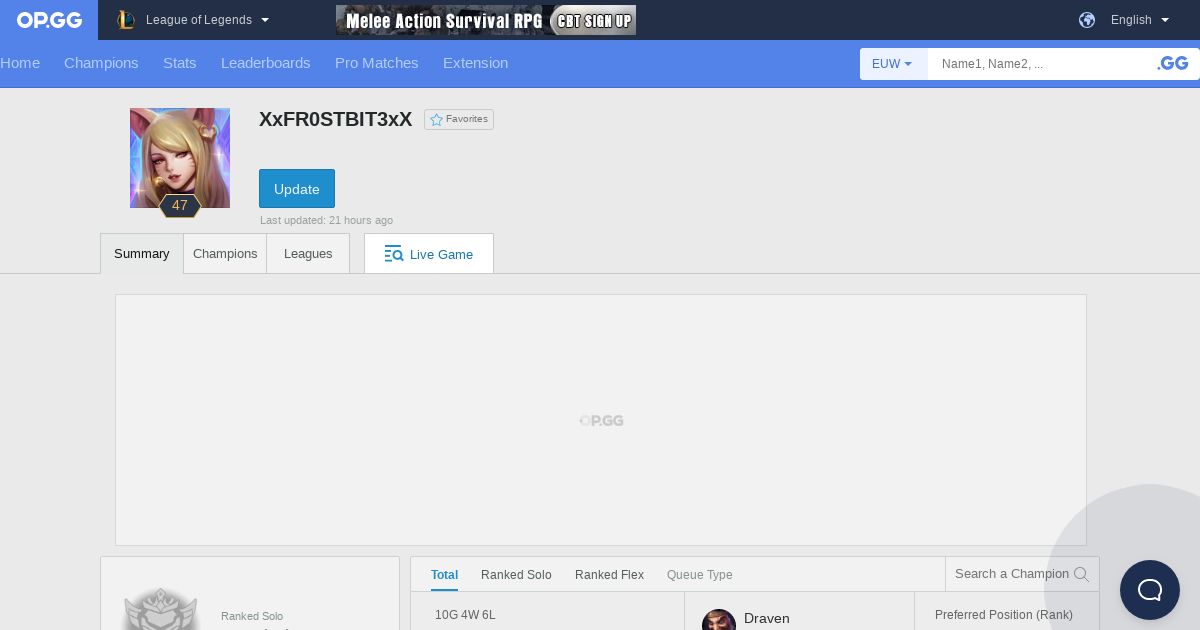Viewport: 1200px width, 630px height.
Task: Click the globe language icon
Action: 1087,20
